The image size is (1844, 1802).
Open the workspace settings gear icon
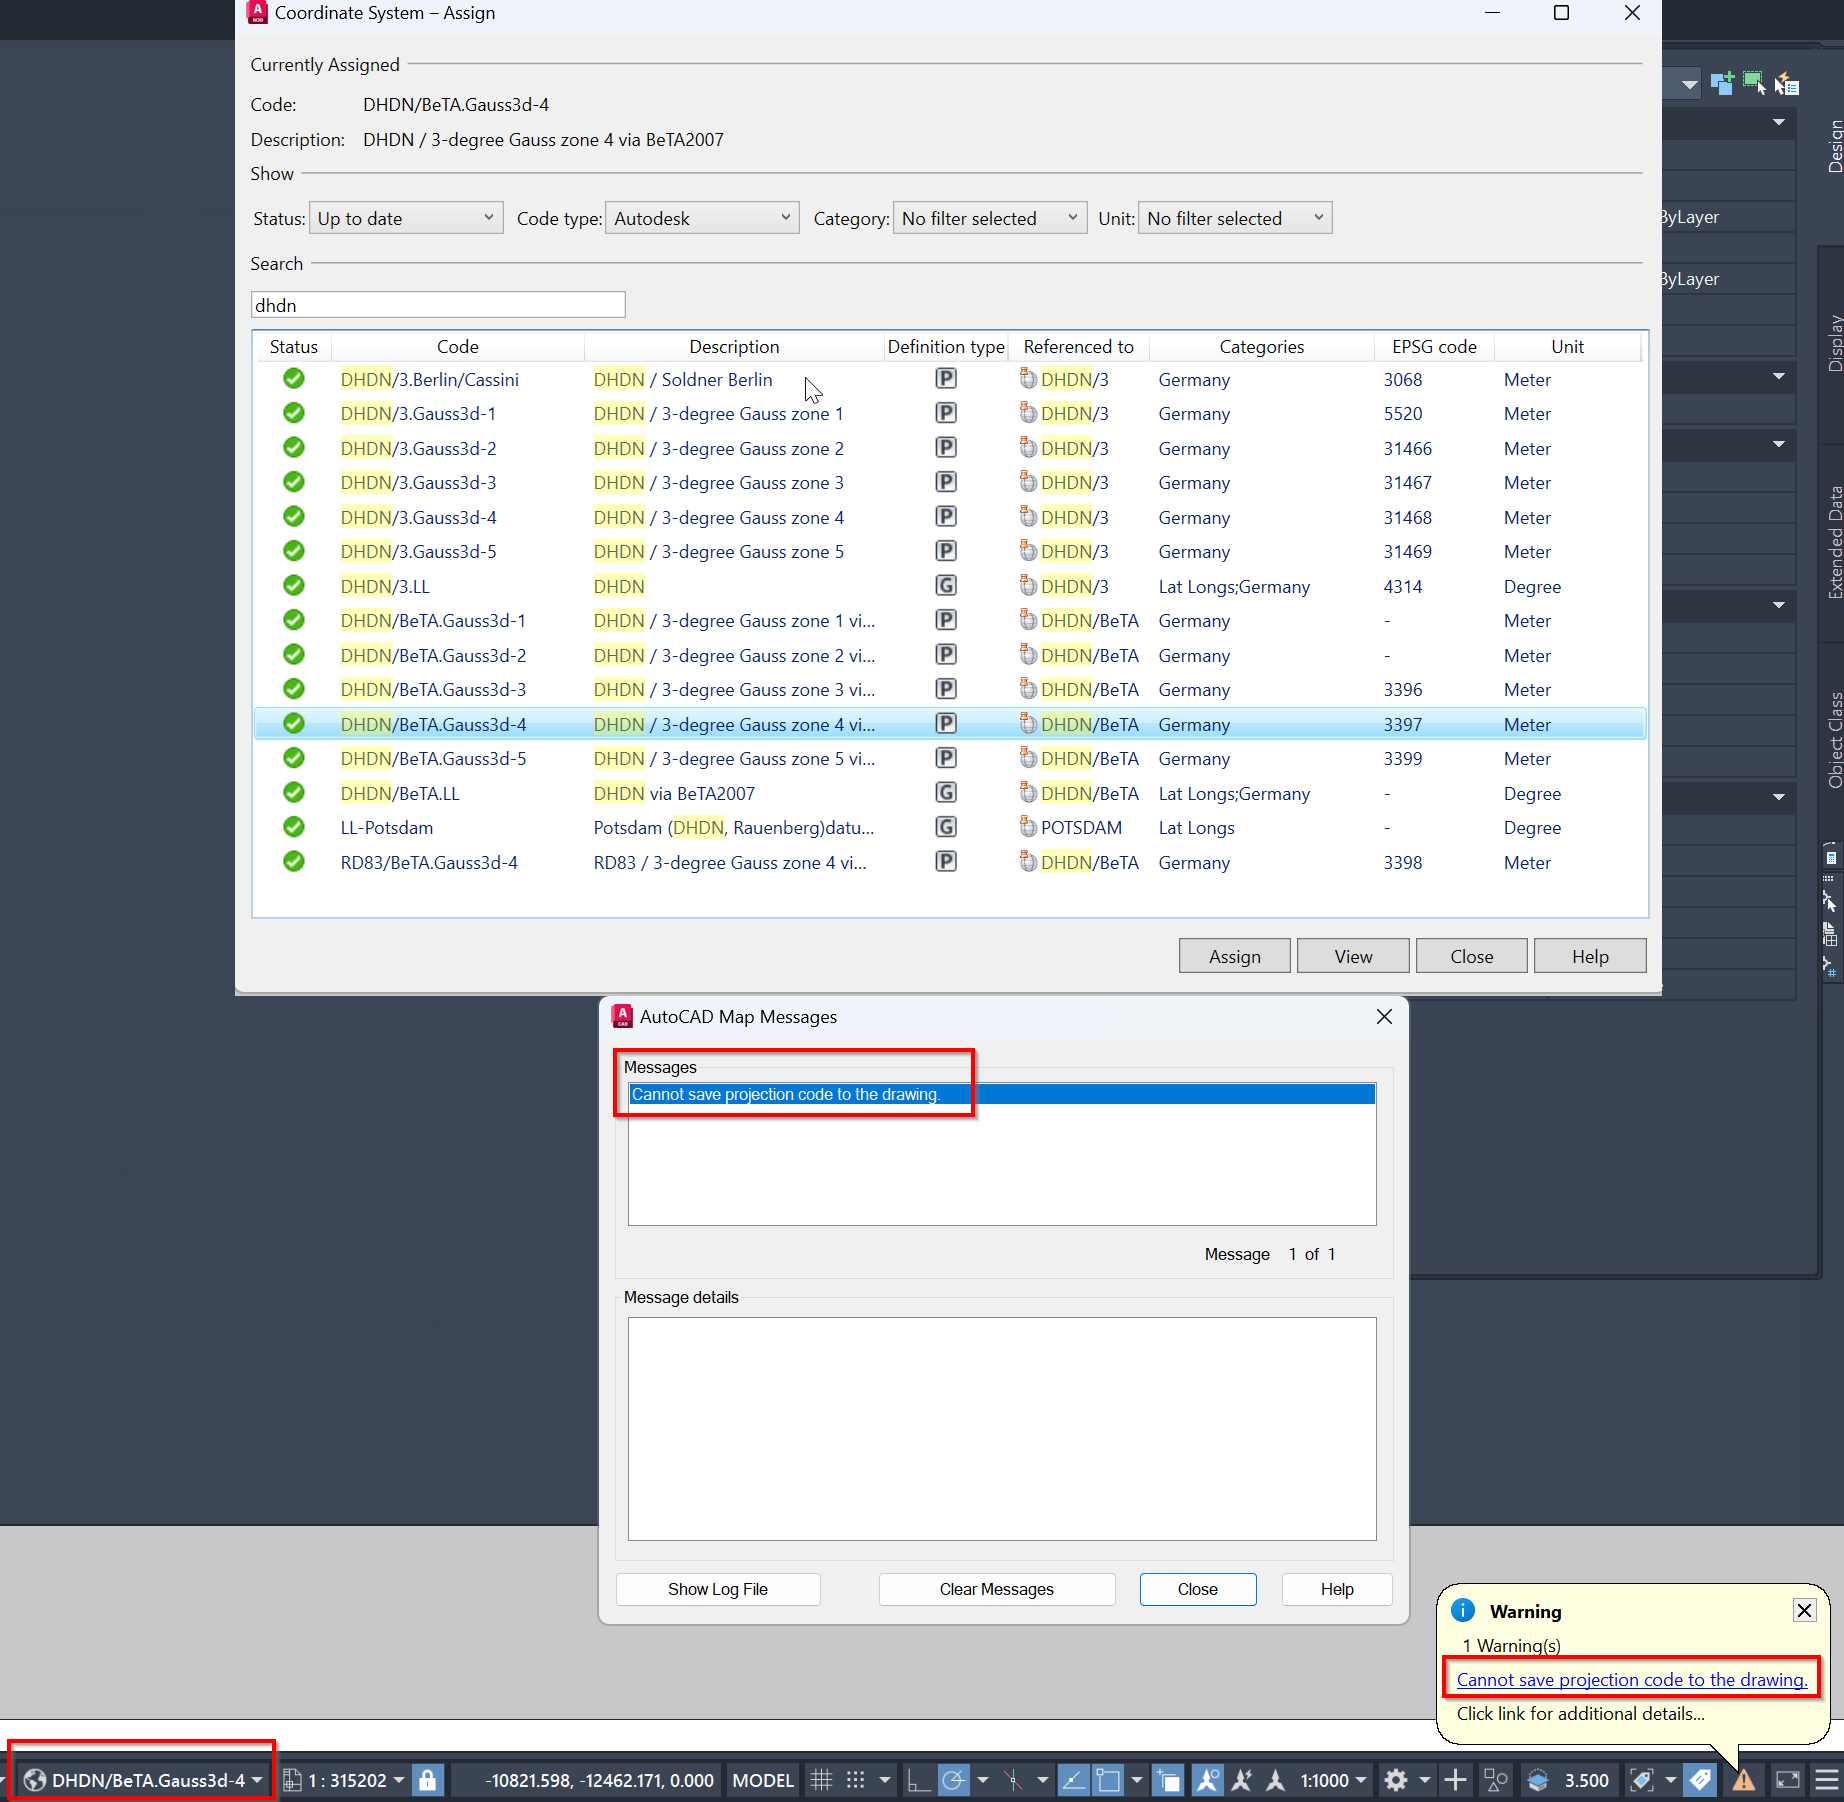pyautogui.click(x=1396, y=1780)
